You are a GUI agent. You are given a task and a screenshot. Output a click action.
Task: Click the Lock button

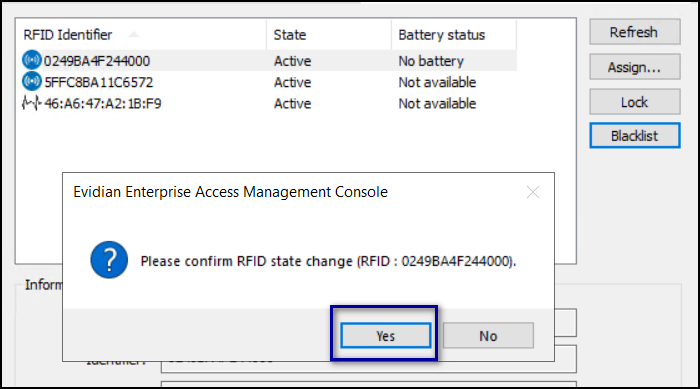pyautogui.click(x=634, y=102)
